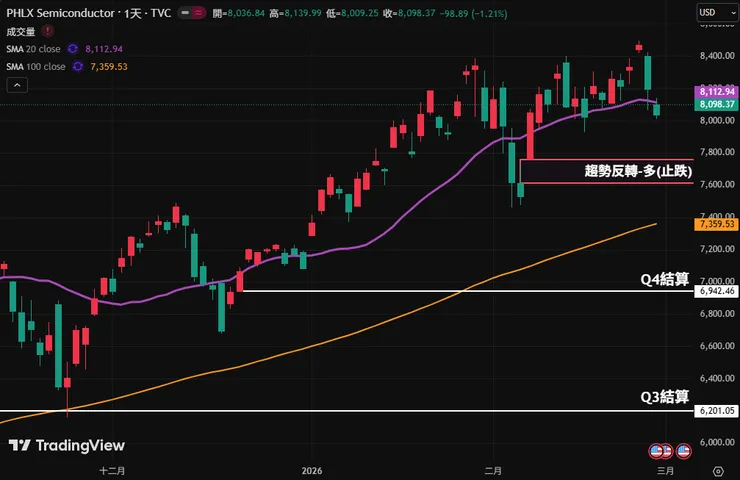This screenshot has height=480, width=740.
Task: Click the Q4結算 annotation text
Action: (x=664, y=279)
